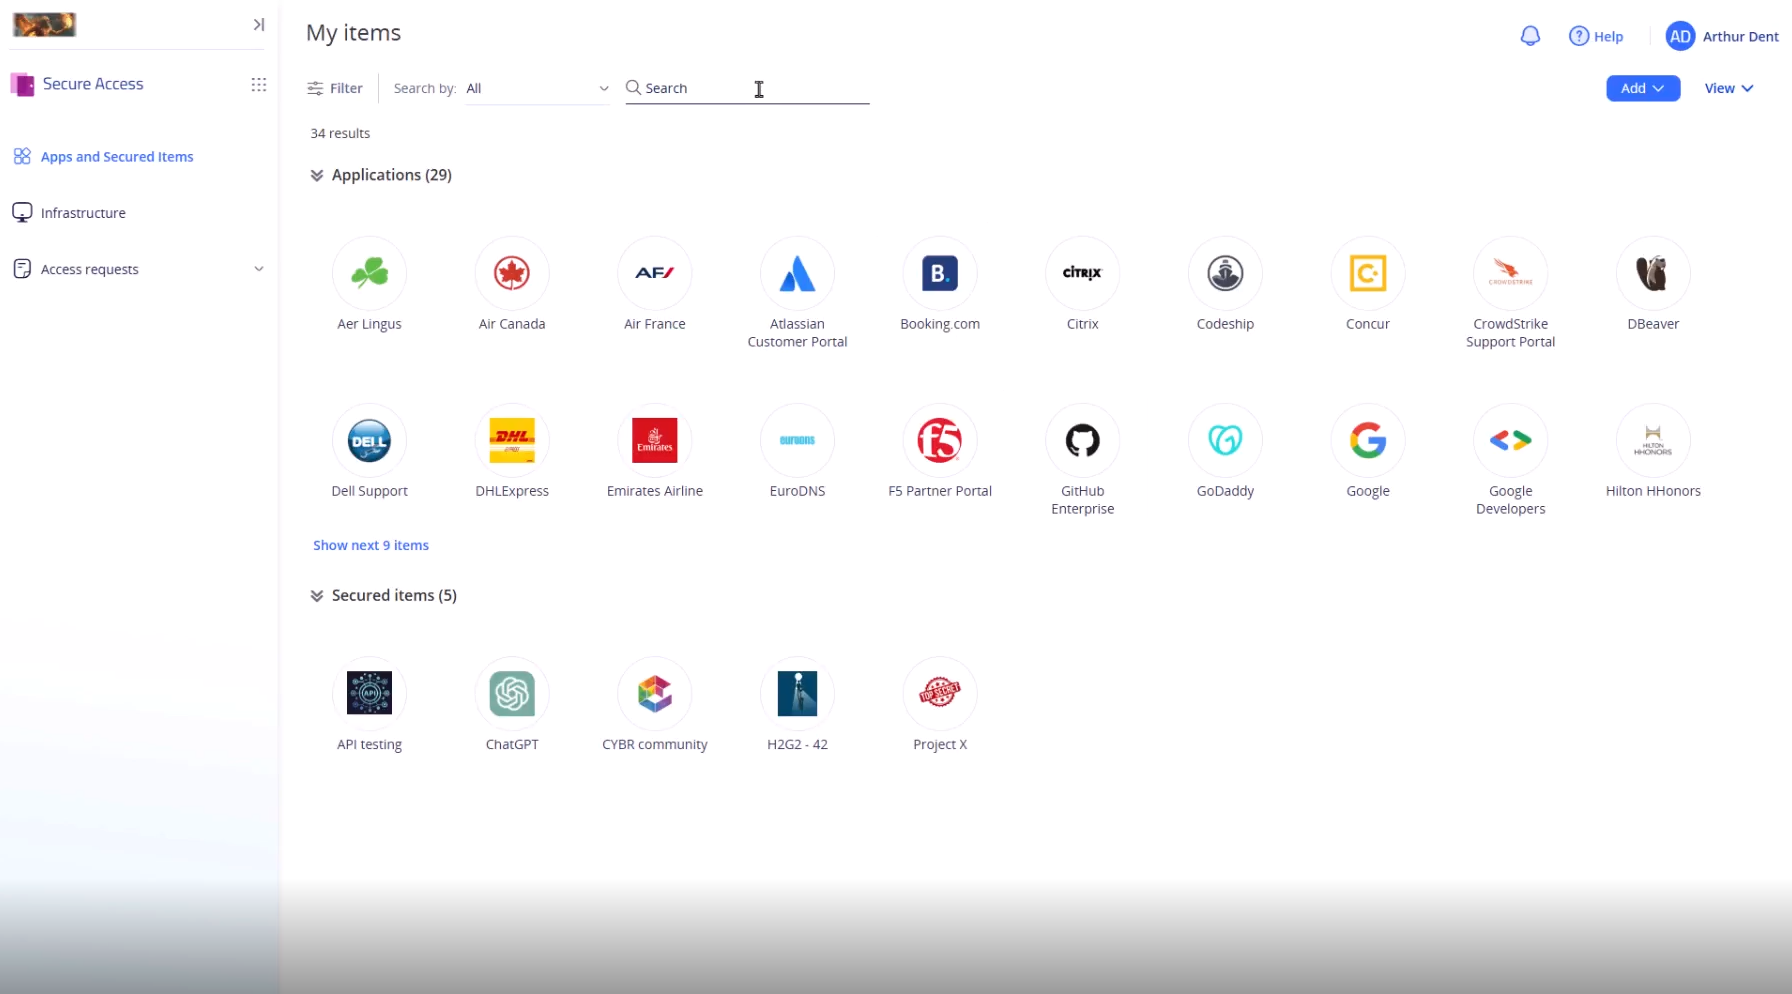Image resolution: width=1792 pixels, height=994 pixels.
Task: Open the F5 Partner Portal
Action: coord(940,440)
